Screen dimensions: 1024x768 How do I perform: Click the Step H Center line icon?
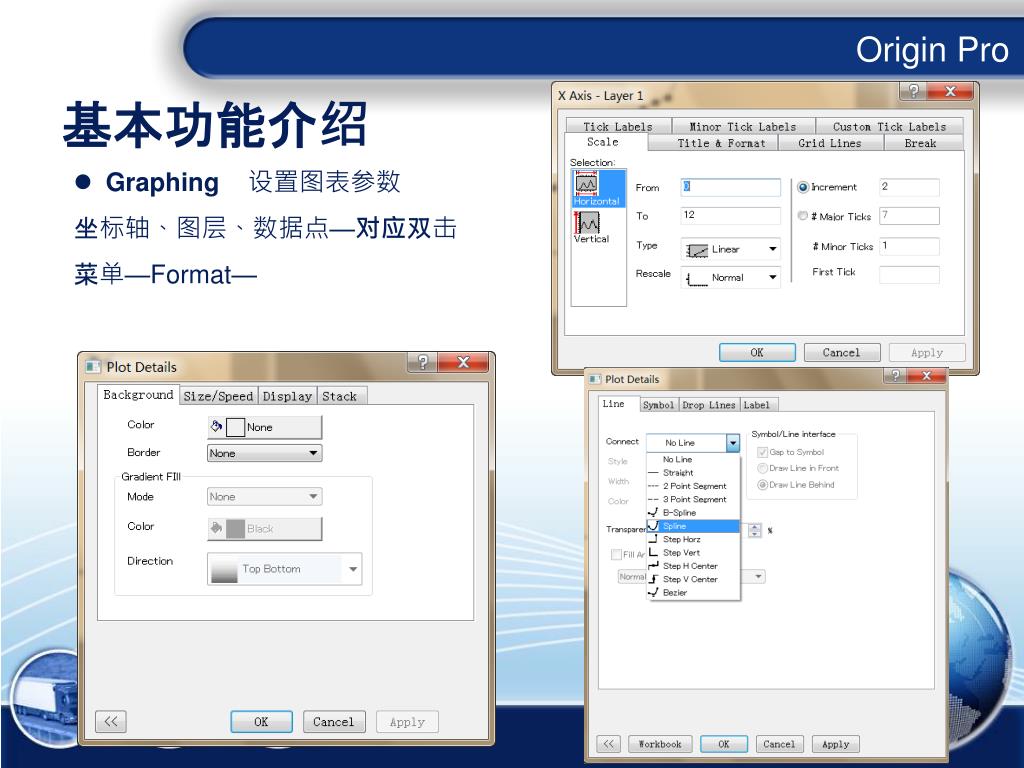[653, 566]
